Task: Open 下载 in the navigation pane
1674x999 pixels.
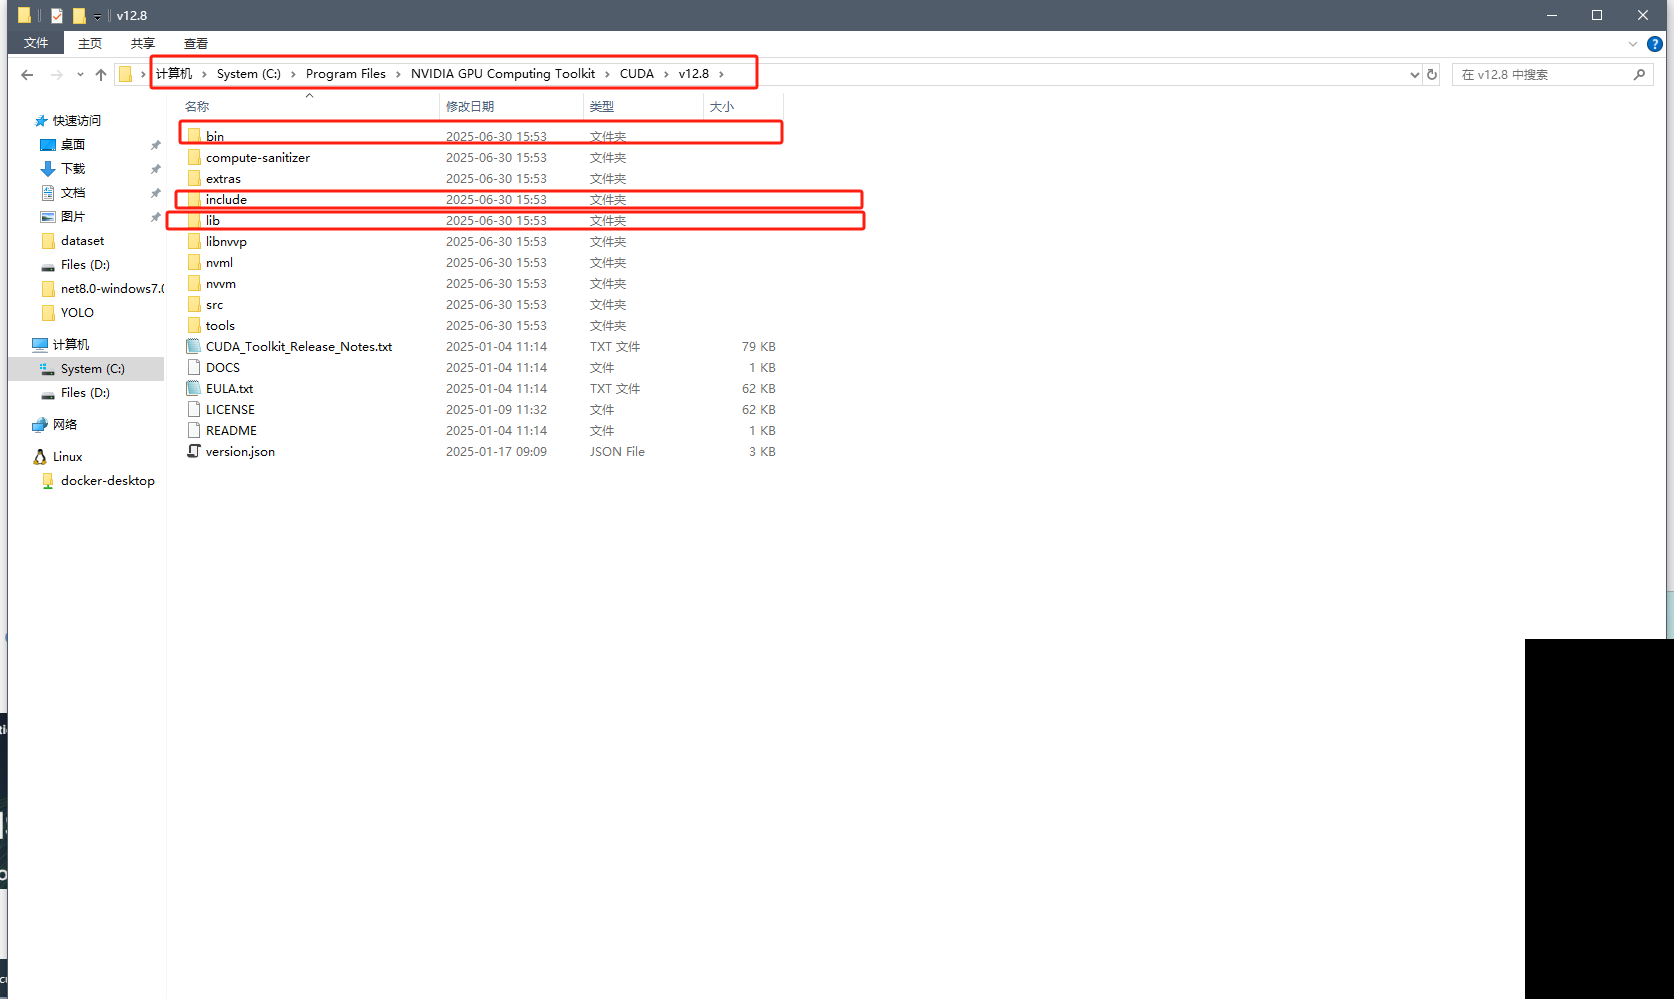Action: coord(72,168)
